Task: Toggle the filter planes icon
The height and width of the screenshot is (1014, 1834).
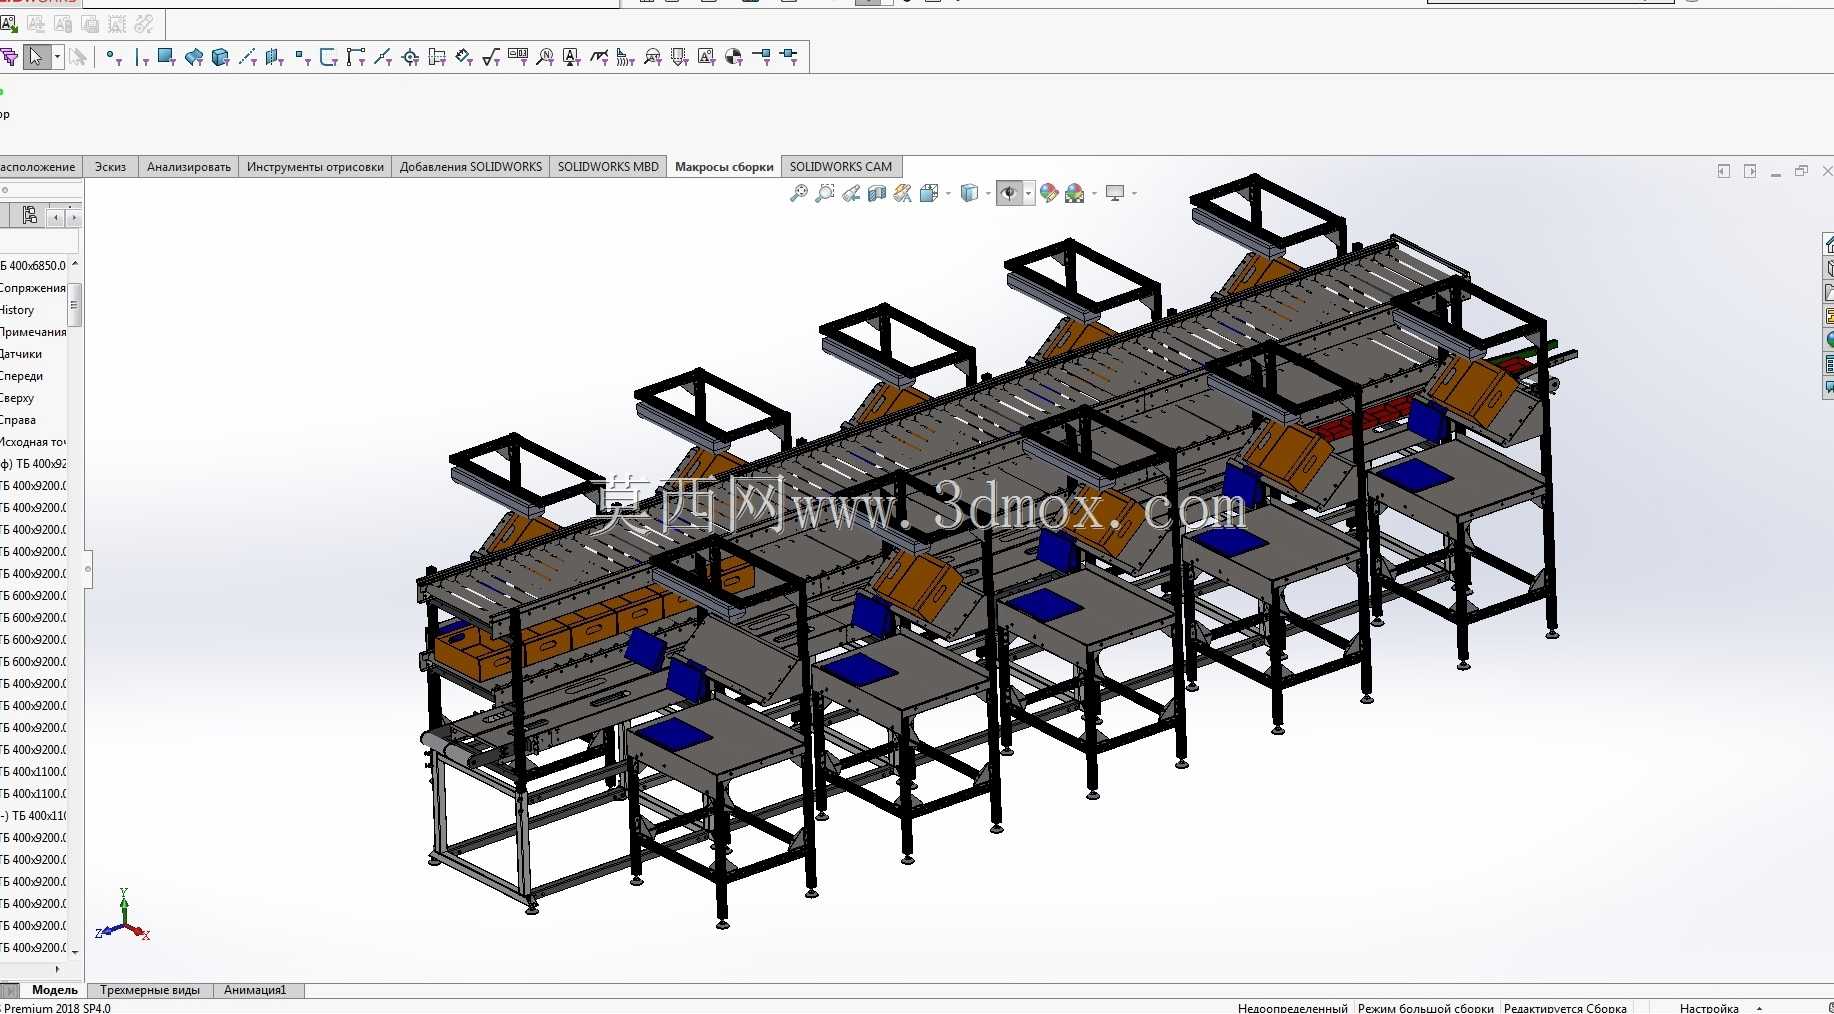Action: pos(275,57)
